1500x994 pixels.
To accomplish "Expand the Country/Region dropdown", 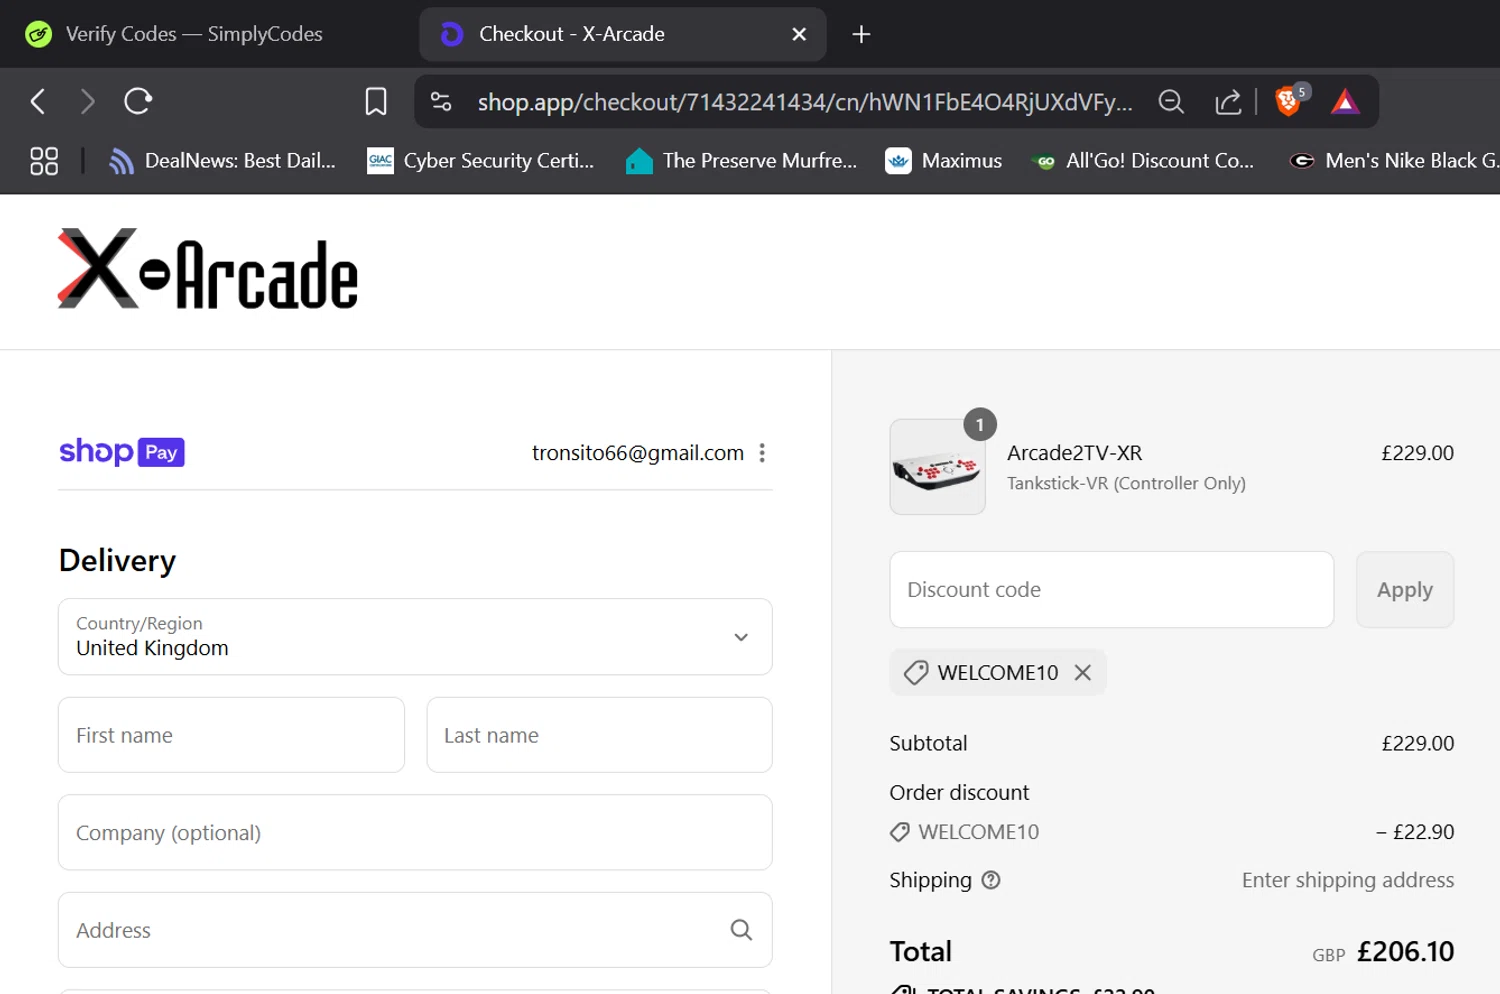I will [x=415, y=637].
